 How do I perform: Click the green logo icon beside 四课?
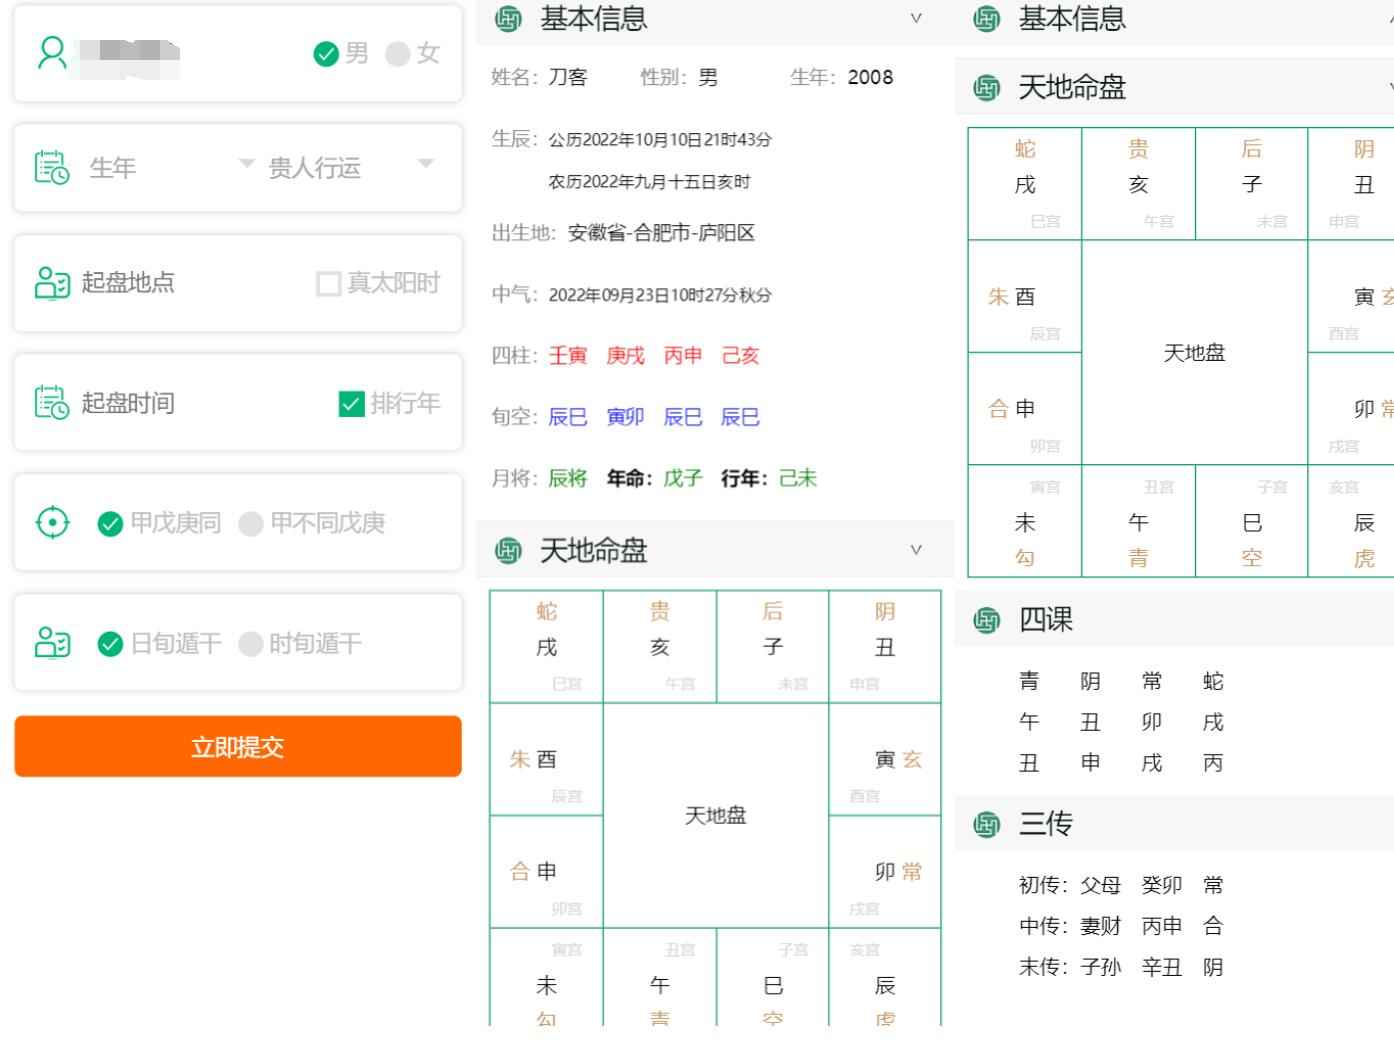[x=988, y=619]
